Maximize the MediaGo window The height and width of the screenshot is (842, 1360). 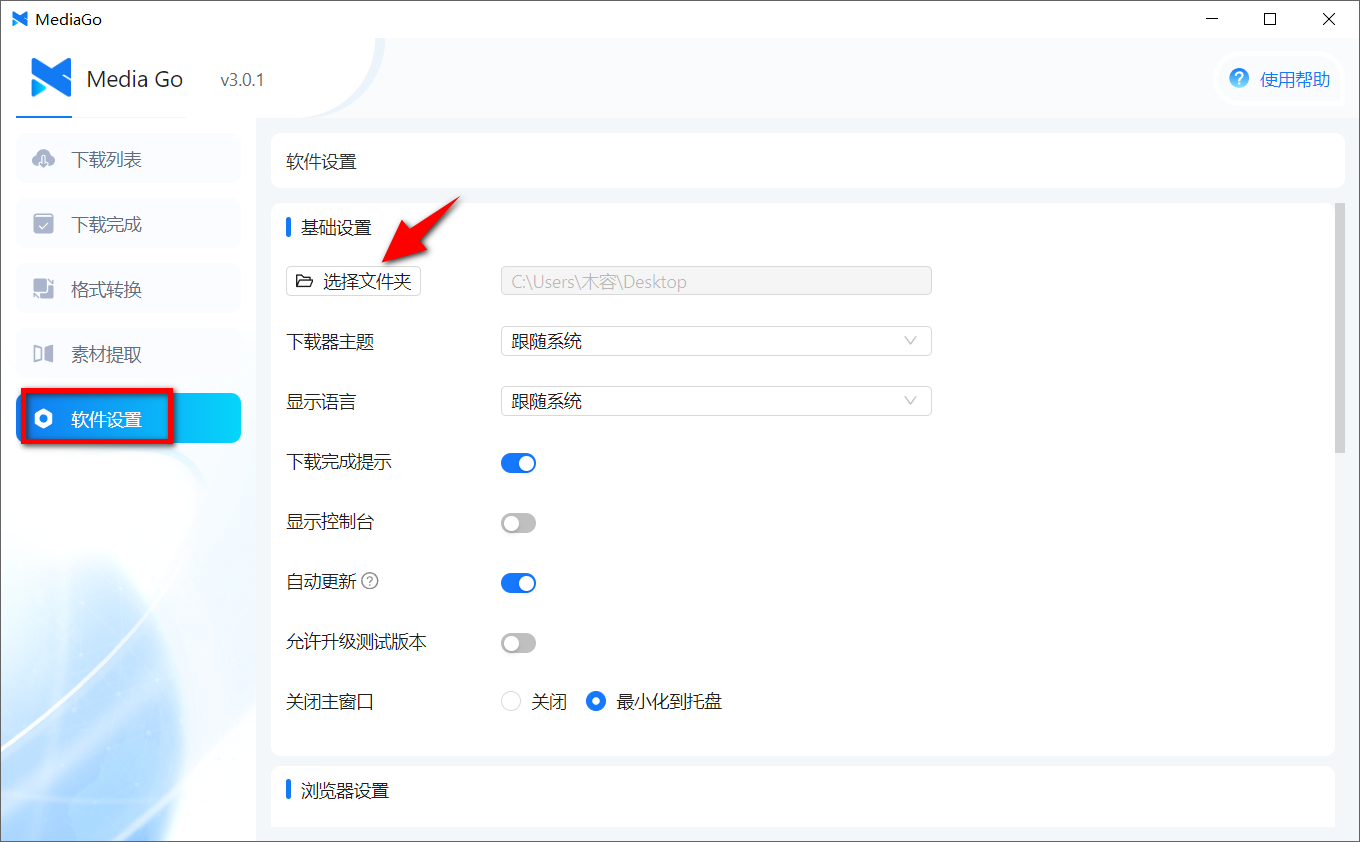click(1270, 19)
